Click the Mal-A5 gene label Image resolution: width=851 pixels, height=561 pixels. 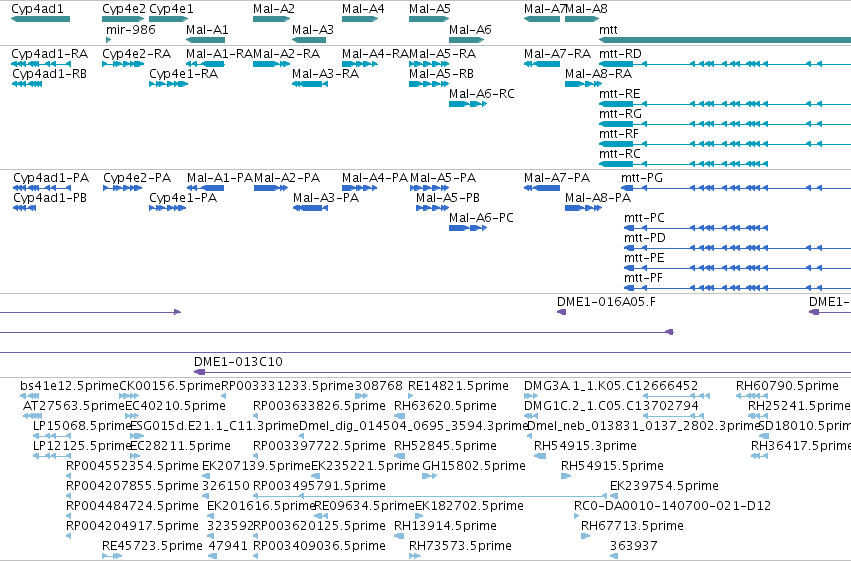[x=430, y=9]
